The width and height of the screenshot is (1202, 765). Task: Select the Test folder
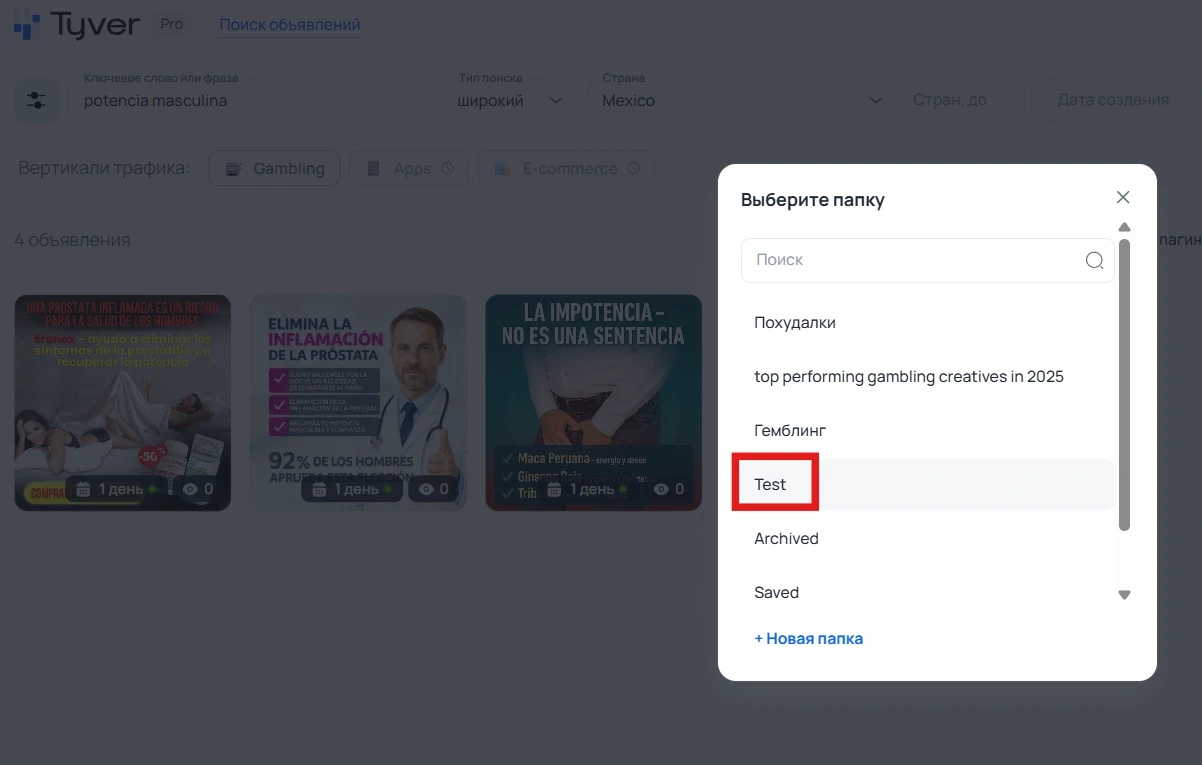tap(771, 485)
